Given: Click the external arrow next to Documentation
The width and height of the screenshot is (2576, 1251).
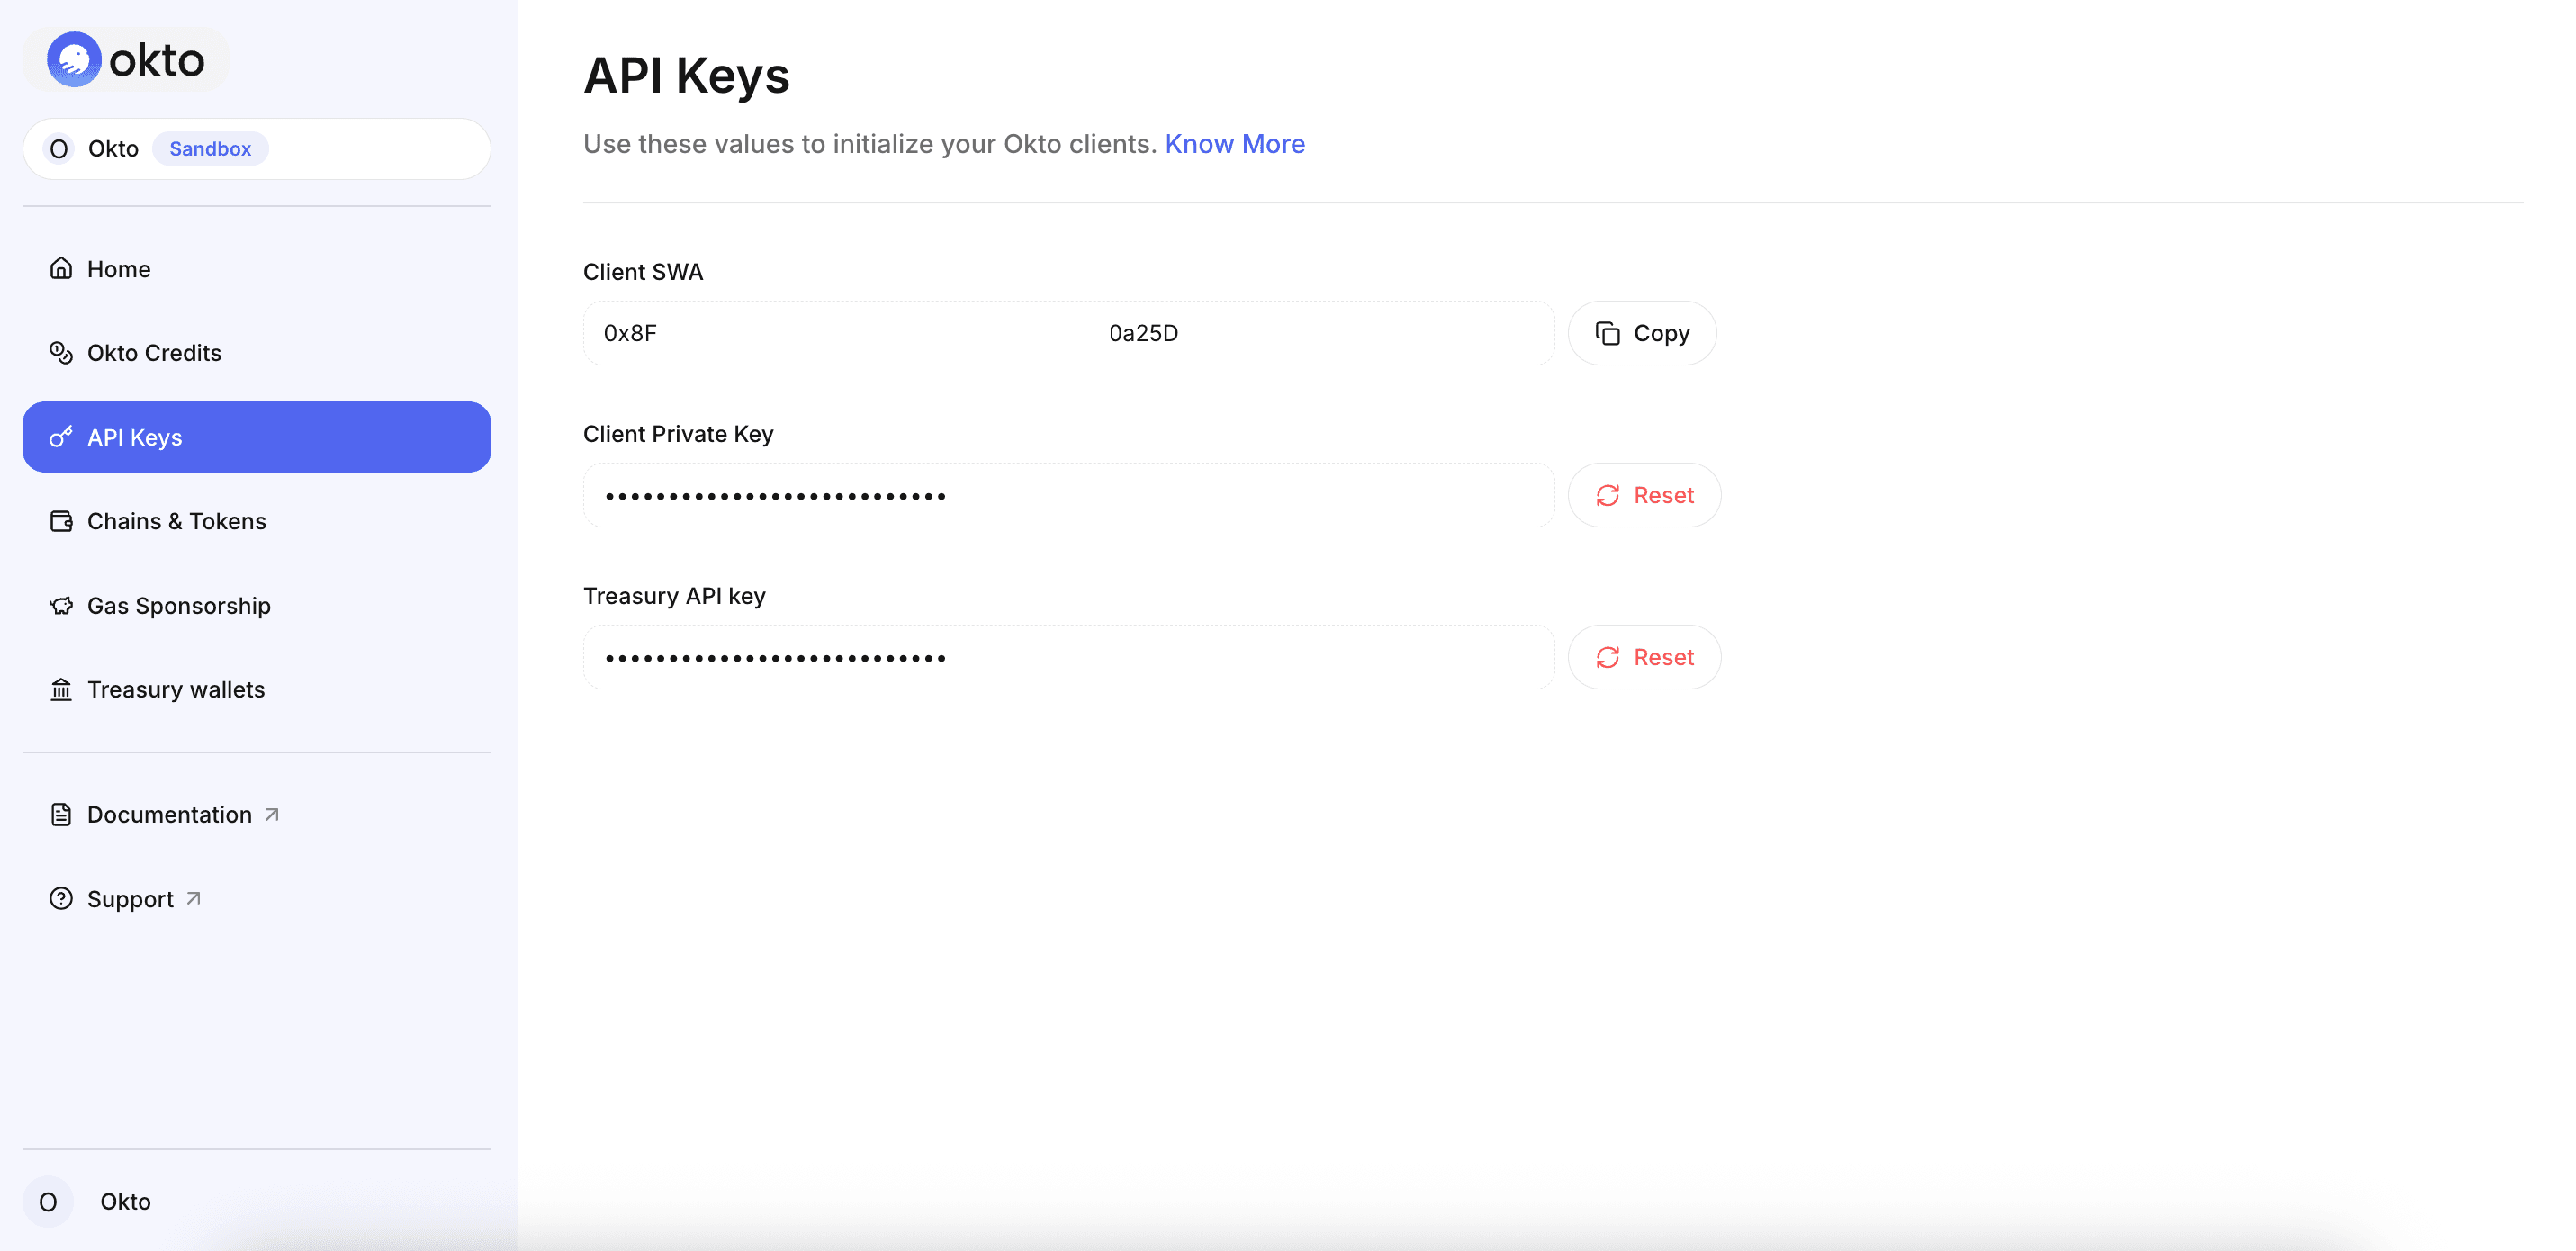Looking at the screenshot, I should 271,814.
